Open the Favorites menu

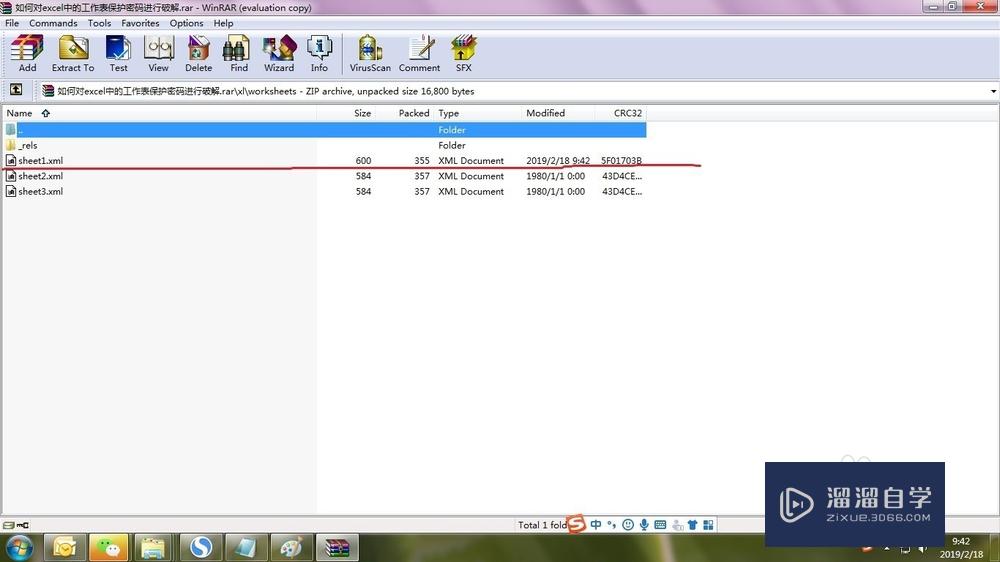pyautogui.click(x=140, y=23)
